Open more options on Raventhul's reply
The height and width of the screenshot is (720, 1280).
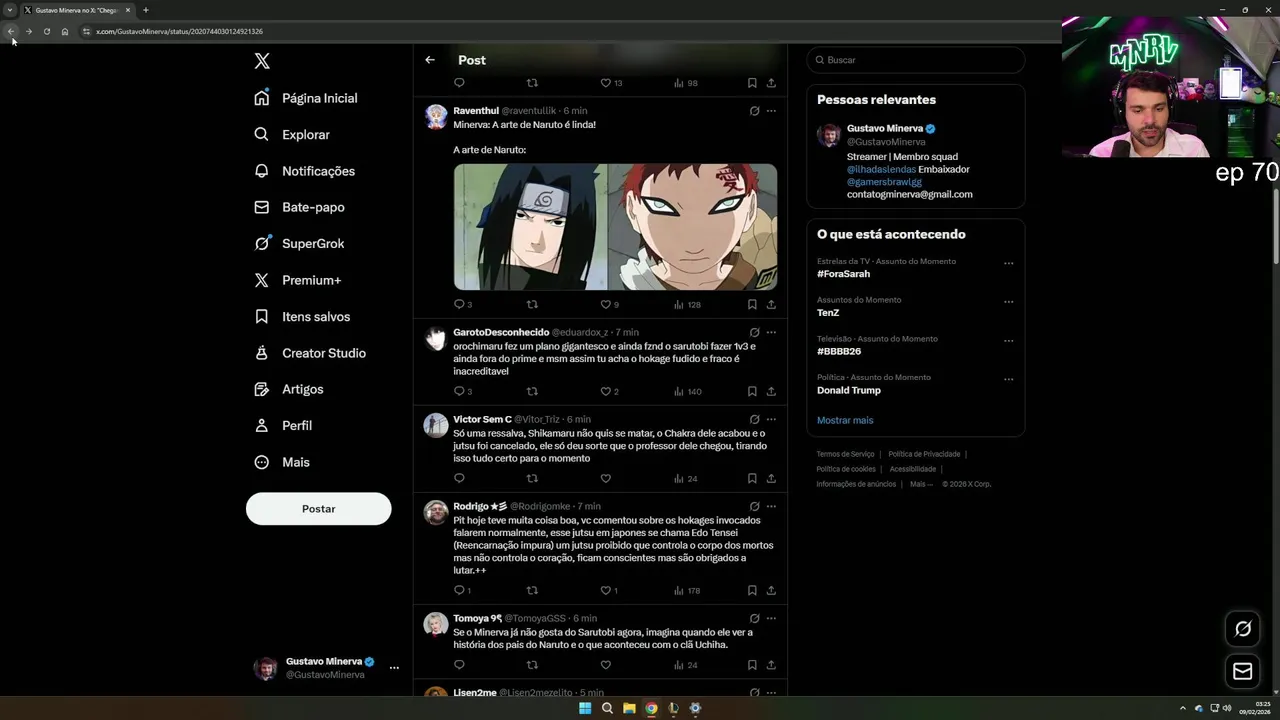tap(771, 111)
